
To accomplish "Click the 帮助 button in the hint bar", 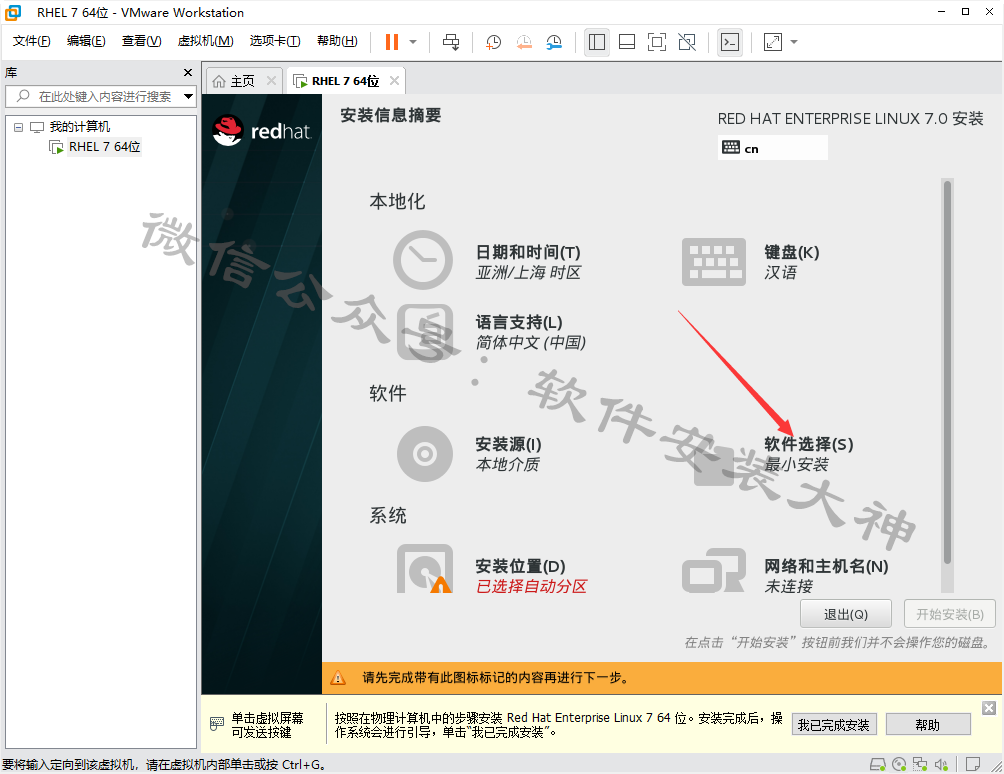I will tap(928, 725).
